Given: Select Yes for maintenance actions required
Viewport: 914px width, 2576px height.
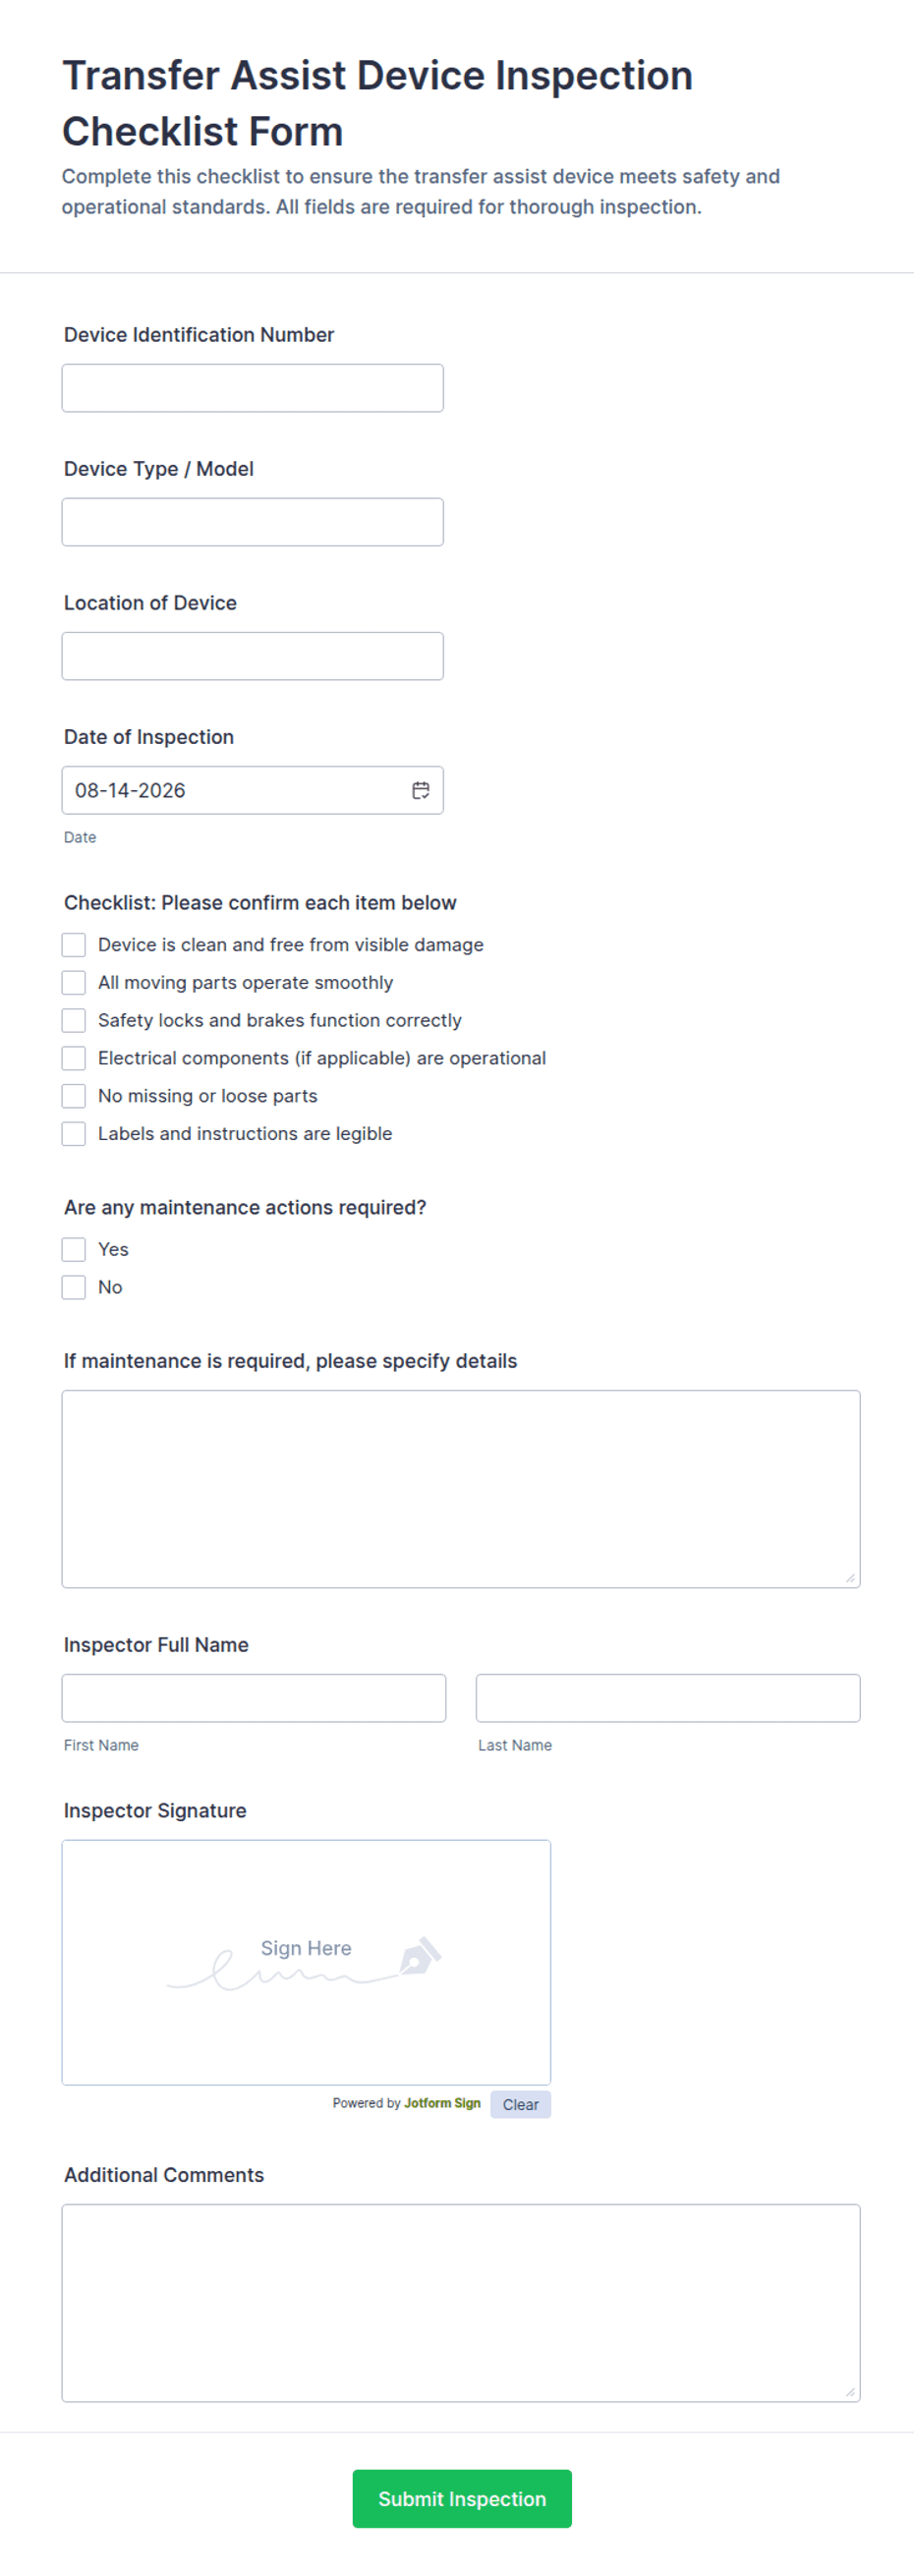Looking at the screenshot, I should click(74, 1249).
